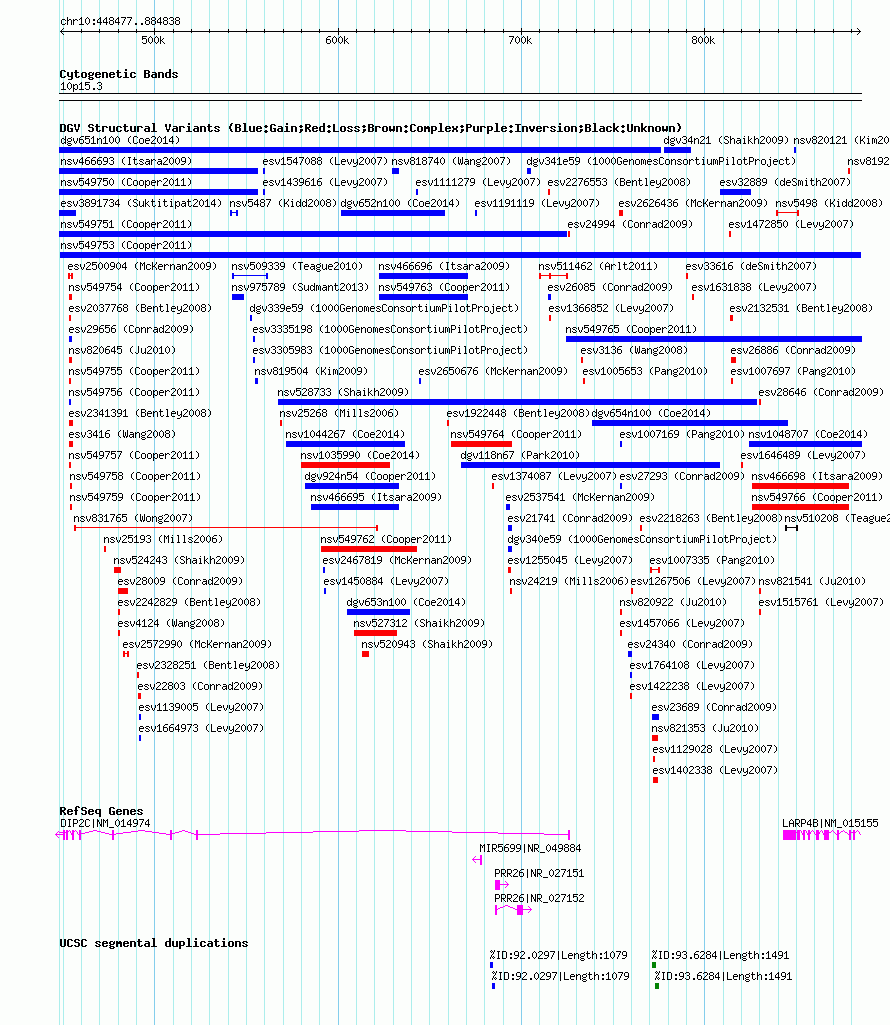Click the 600k ruler position
This screenshot has width=890, height=1025.
[x=337, y=41]
